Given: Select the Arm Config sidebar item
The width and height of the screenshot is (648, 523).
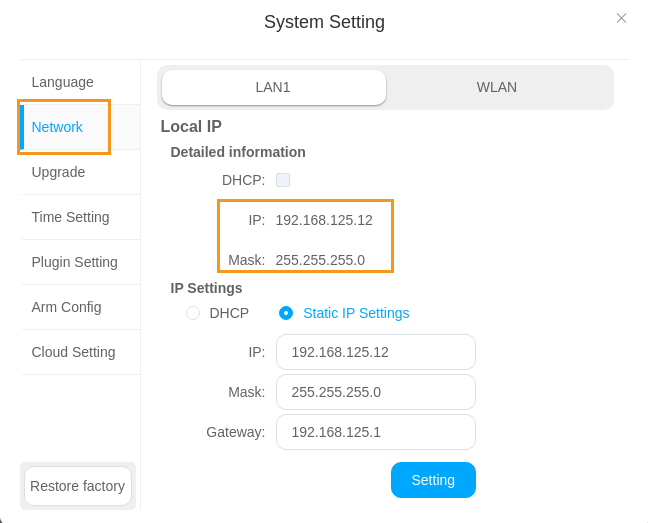Looking at the screenshot, I should (x=66, y=307).
